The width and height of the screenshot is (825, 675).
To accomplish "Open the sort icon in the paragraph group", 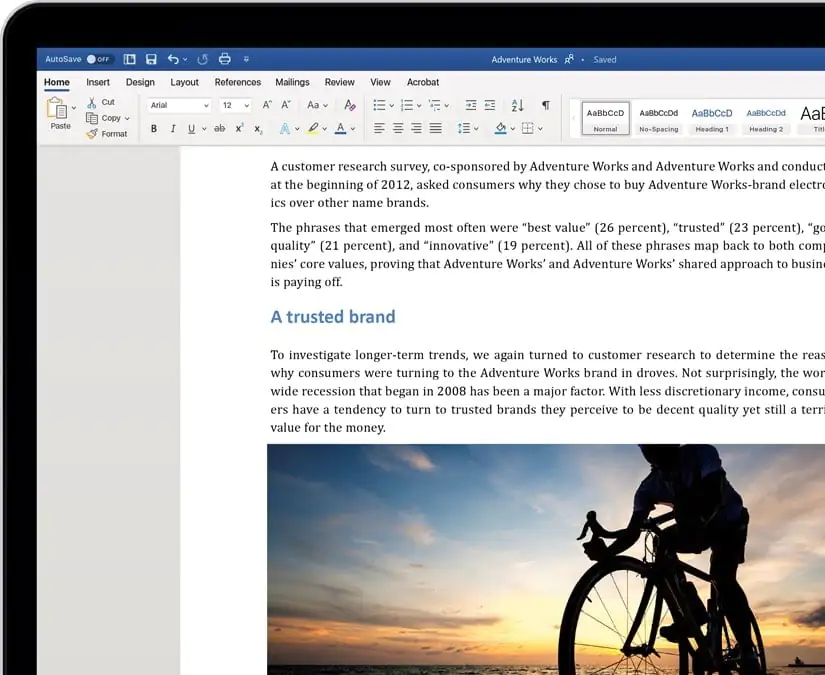I will tap(519, 106).
